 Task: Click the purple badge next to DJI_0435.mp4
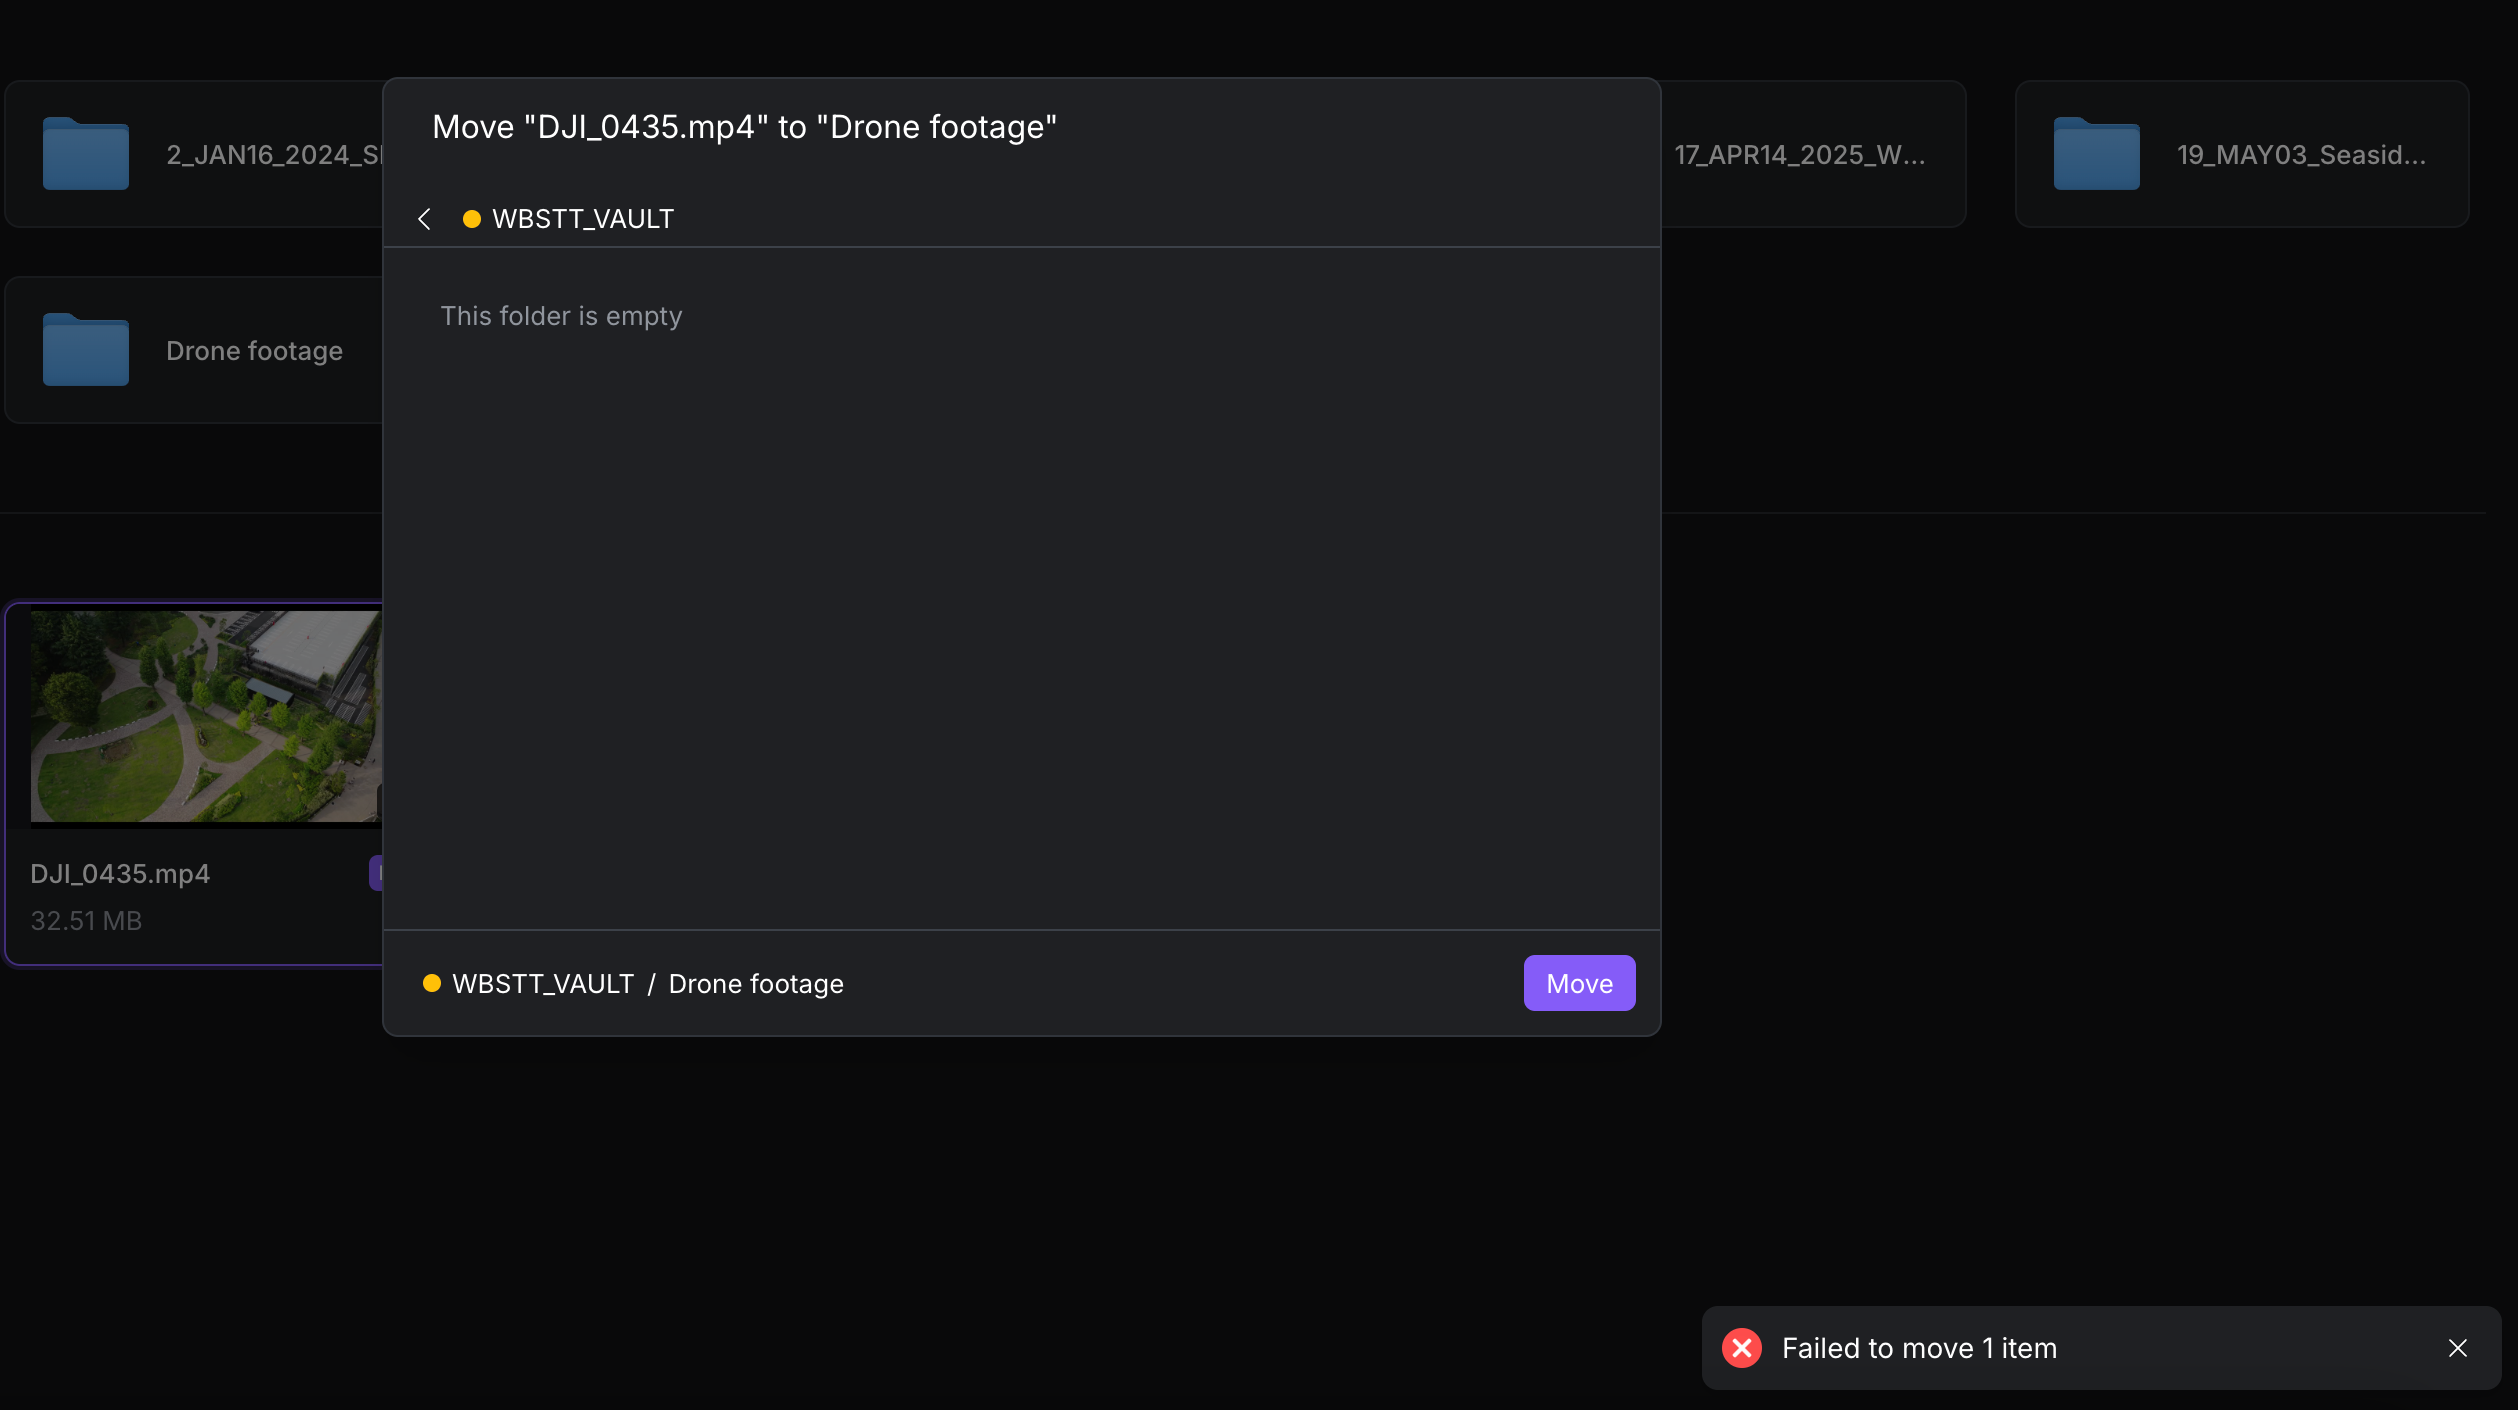coord(376,873)
